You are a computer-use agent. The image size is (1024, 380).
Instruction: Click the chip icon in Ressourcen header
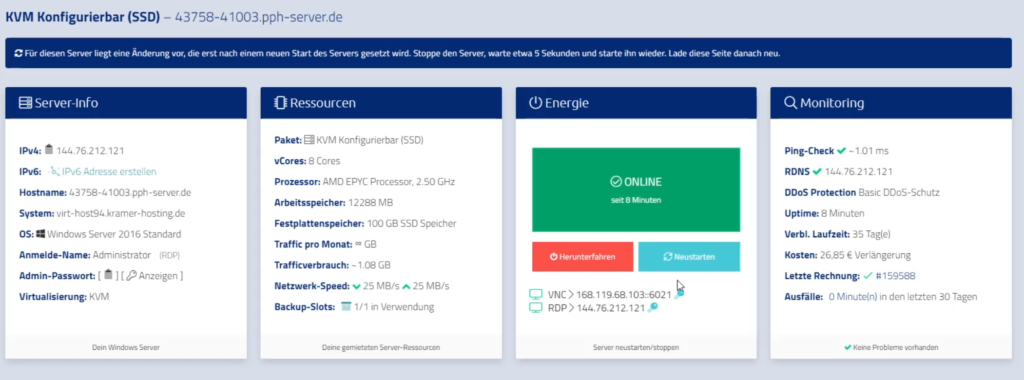click(x=280, y=103)
